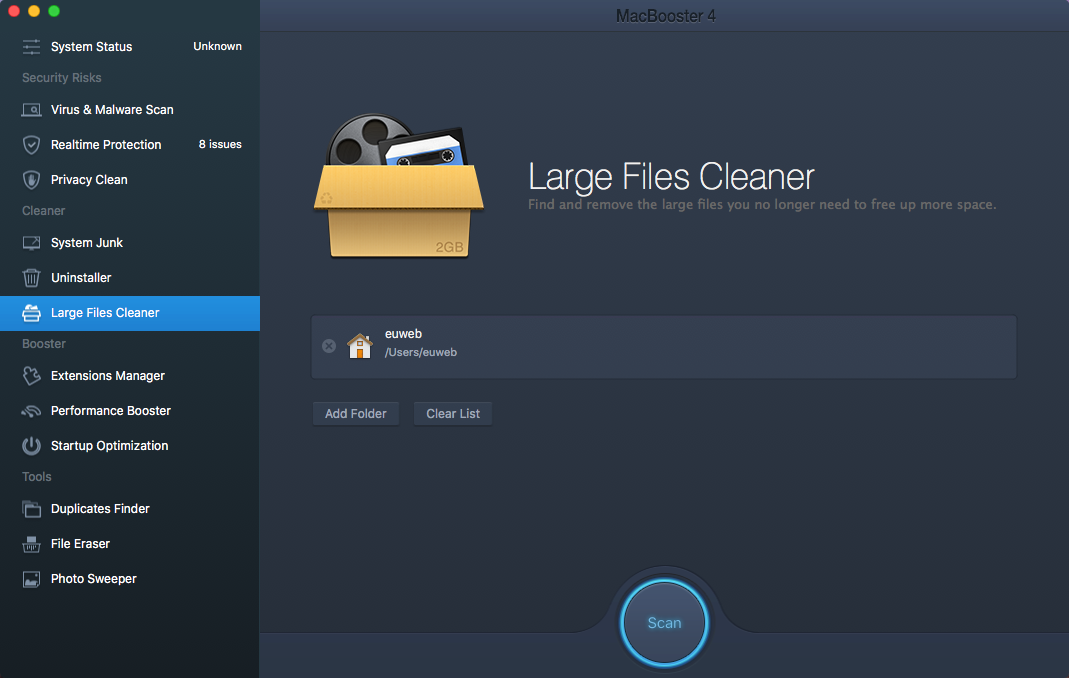Click the Duplicates Finder folders icon
The height and width of the screenshot is (678, 1069).
coord(31,509)
